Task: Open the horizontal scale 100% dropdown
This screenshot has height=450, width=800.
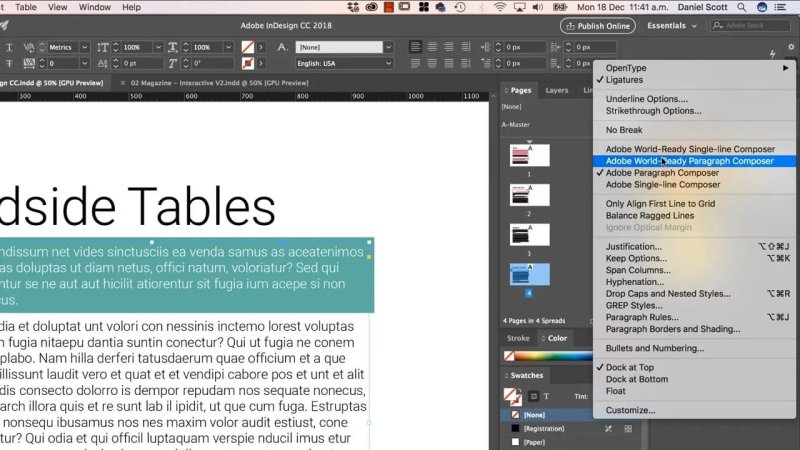Action: click(228, 47)
